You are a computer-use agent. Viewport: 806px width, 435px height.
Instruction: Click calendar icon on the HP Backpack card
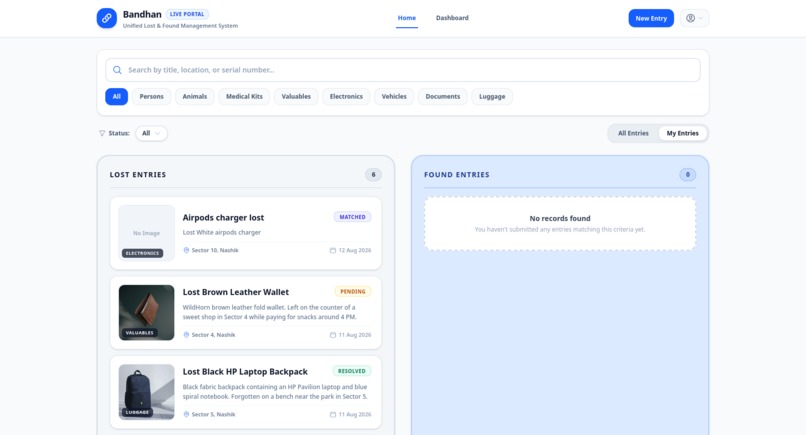pyautogui.click(x=333, y=414)
